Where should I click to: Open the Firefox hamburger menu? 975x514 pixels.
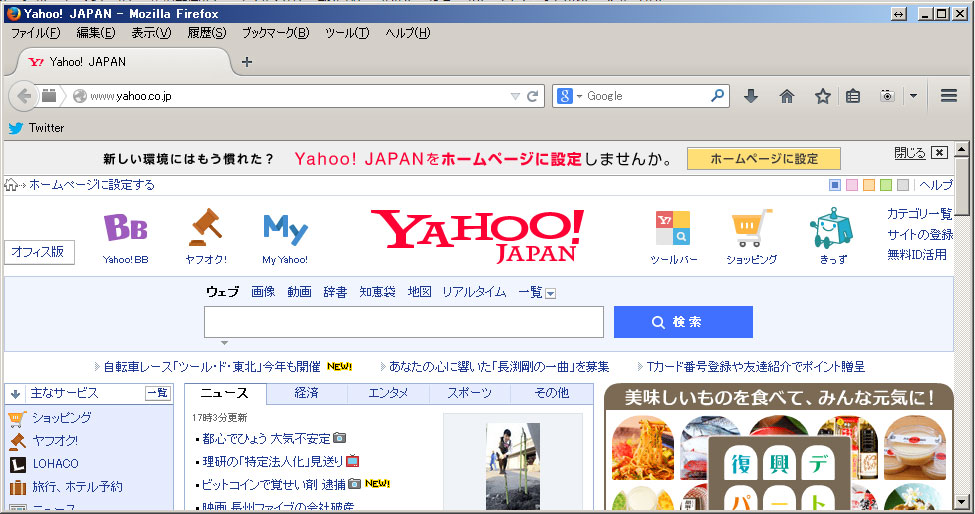948,96
